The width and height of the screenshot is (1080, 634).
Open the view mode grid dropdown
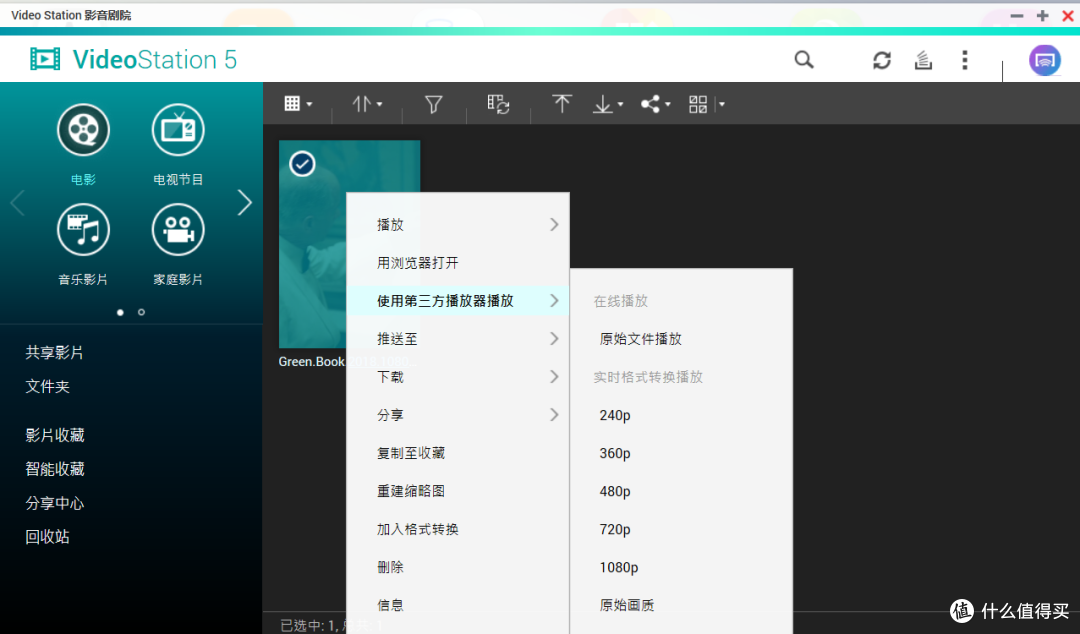pyautogui.click(x=298, y=104)
